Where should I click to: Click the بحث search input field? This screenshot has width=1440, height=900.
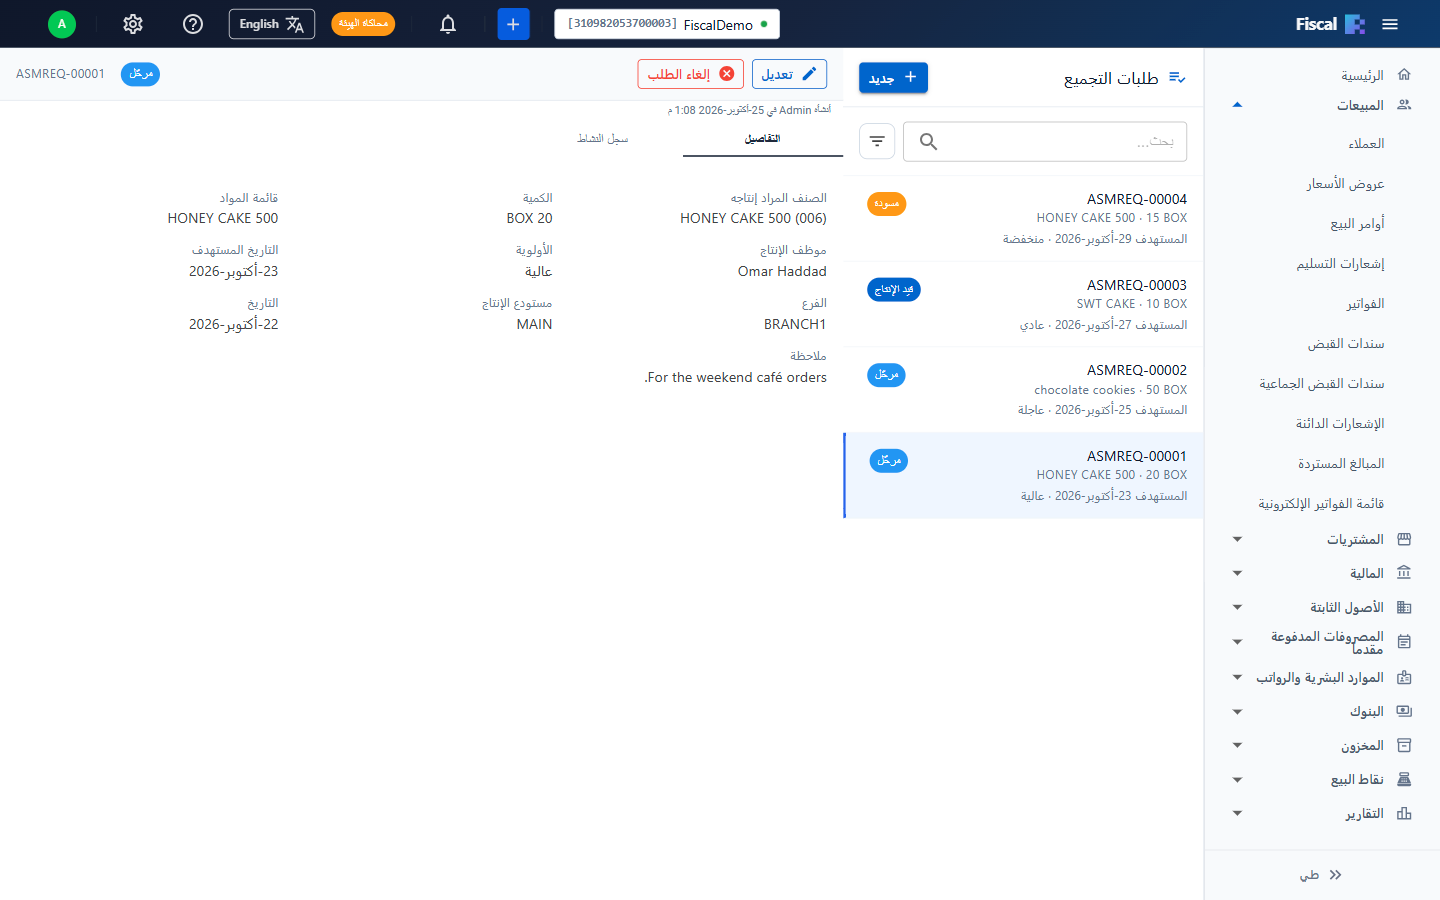(1045, 142)
